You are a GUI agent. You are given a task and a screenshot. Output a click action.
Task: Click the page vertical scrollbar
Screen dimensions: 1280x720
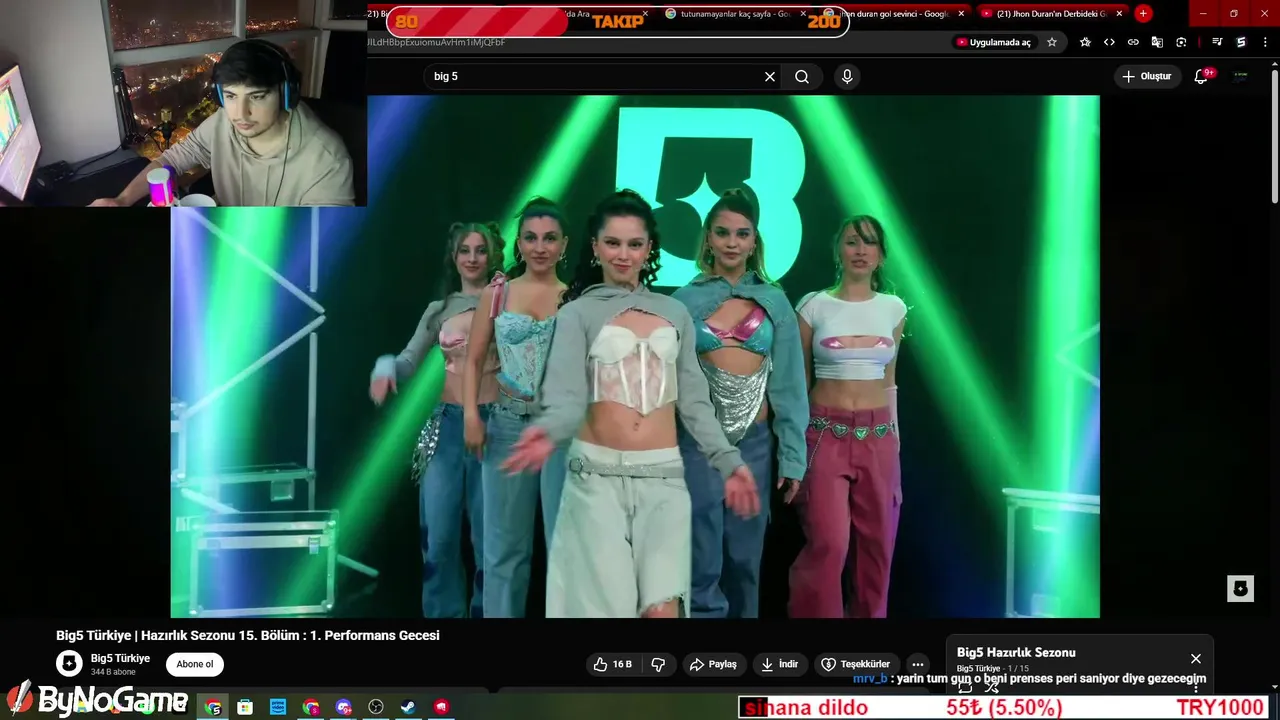point(1274,135)
